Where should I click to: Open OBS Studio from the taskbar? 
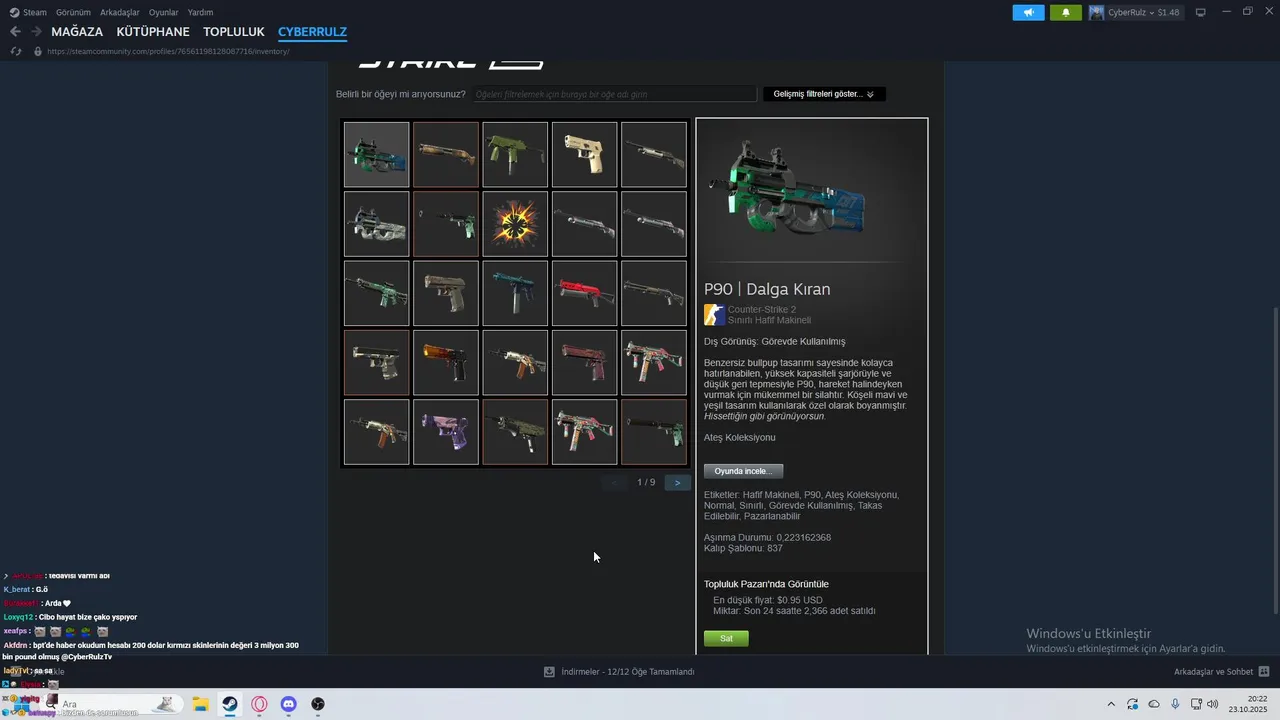click(x=318, y=704)
